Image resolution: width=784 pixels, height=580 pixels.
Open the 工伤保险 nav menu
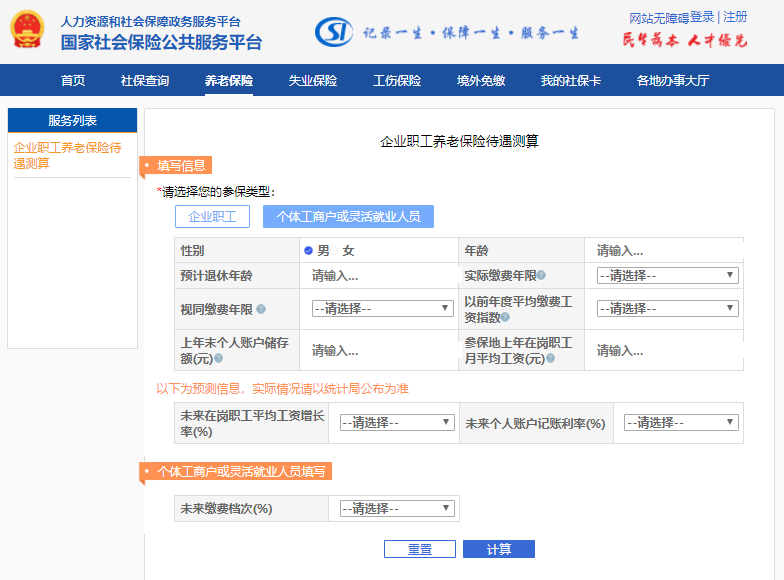(x=397, y=80)
